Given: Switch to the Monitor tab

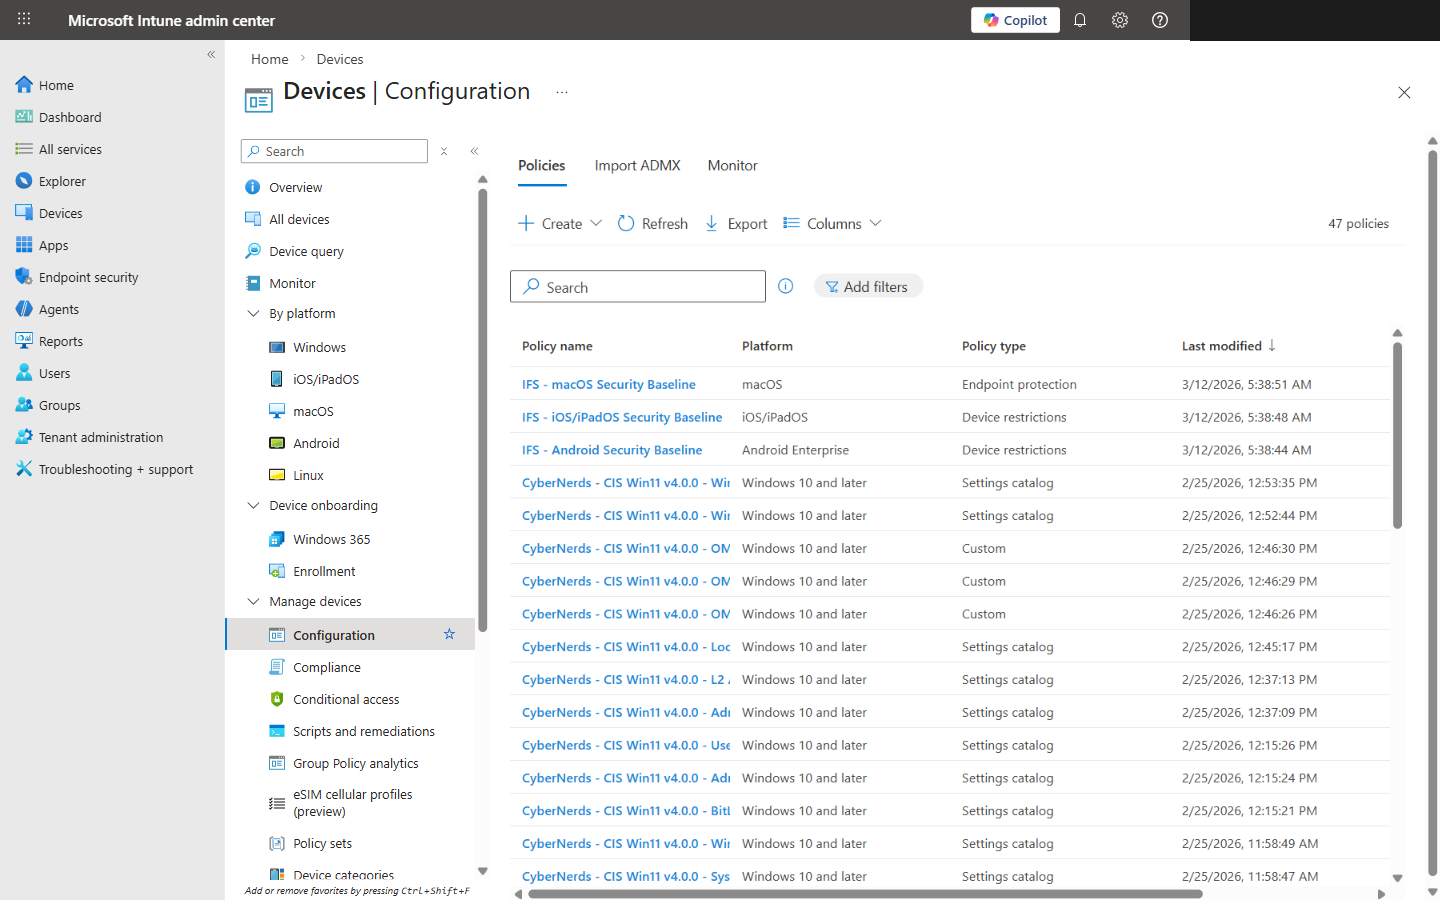Looking at the screenshot, I should click(732, 165).
